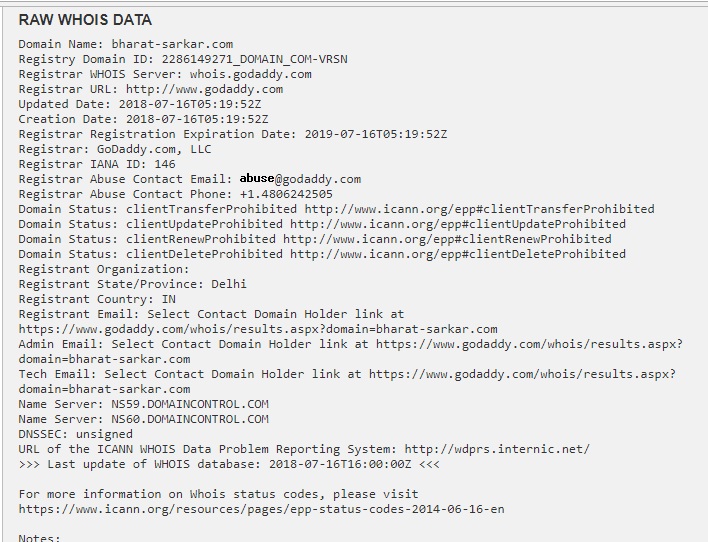The width and height of the screenshot is (708, 542).
Task: Open the epp#clientRenewProhibited link
Action: 447,238
